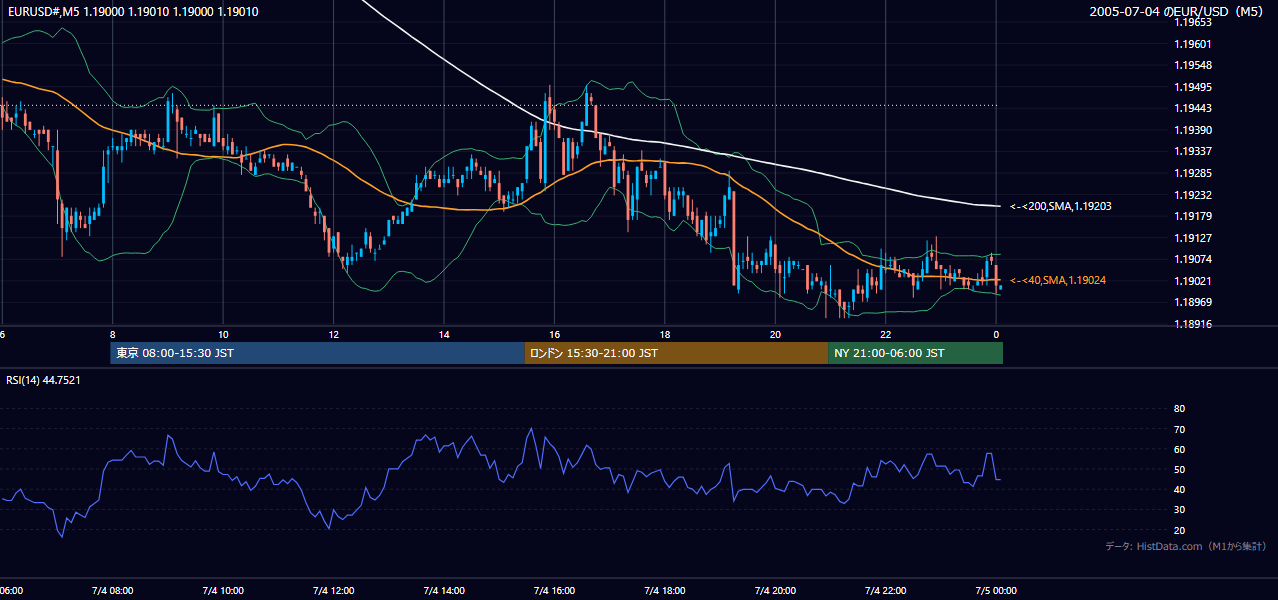1278x600 pixels.
Task: Click hour marker 18 under the price chart
Action: point(665,334)
